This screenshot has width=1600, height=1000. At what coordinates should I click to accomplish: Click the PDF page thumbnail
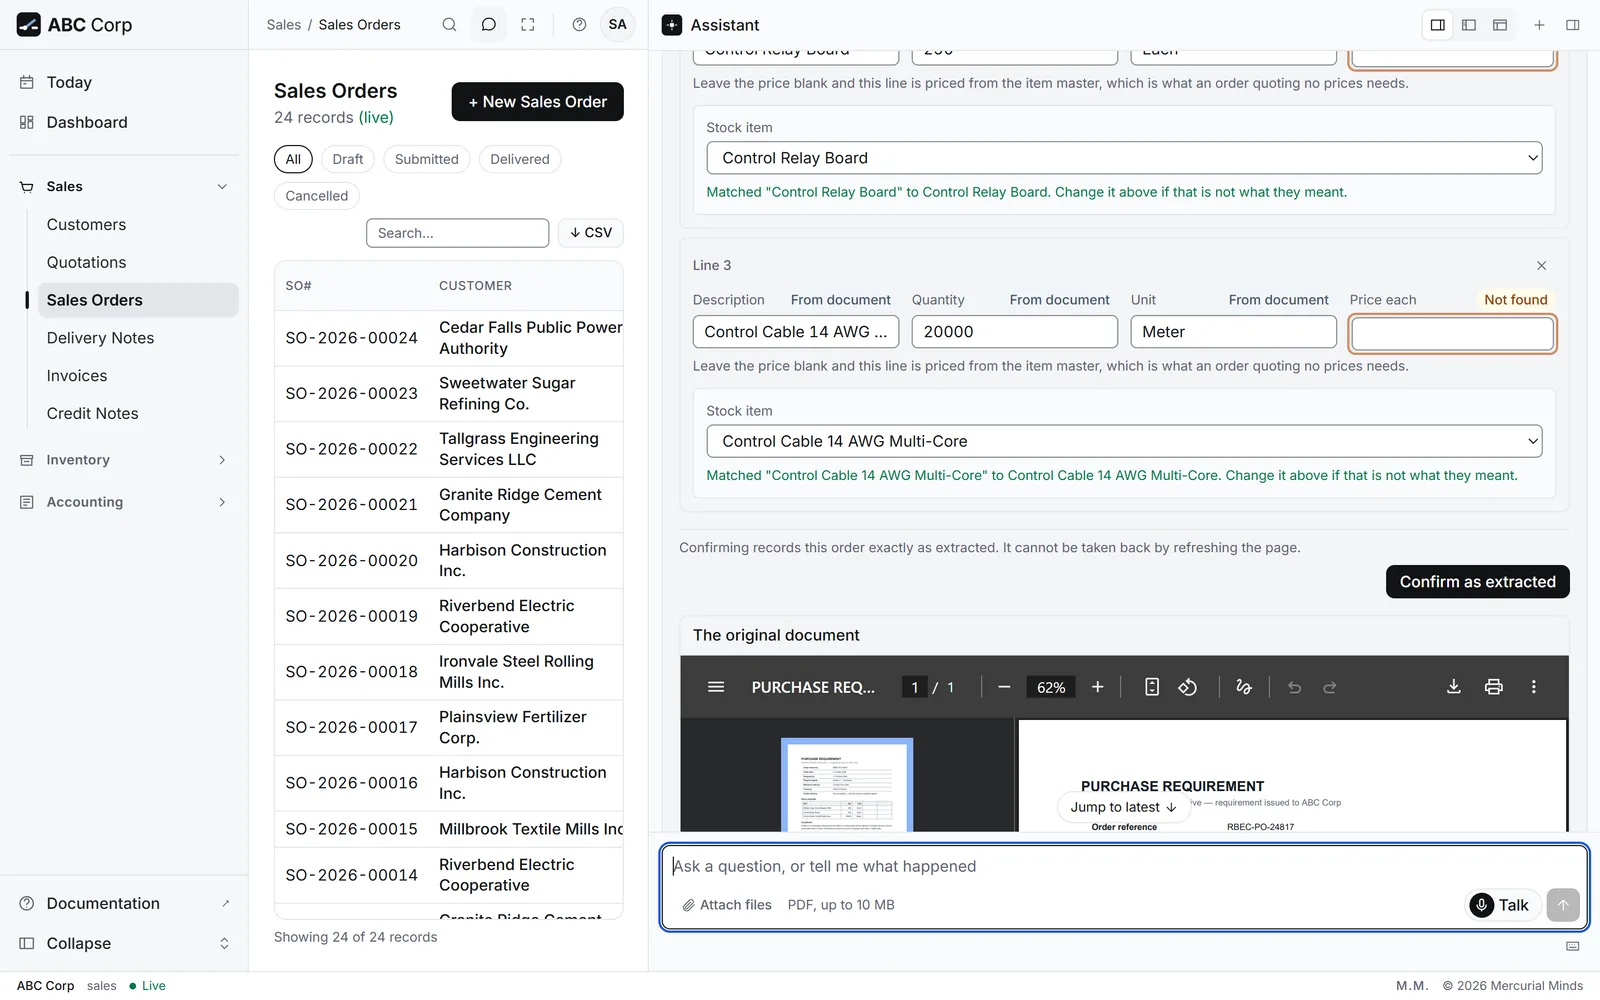tap(847, 785)
